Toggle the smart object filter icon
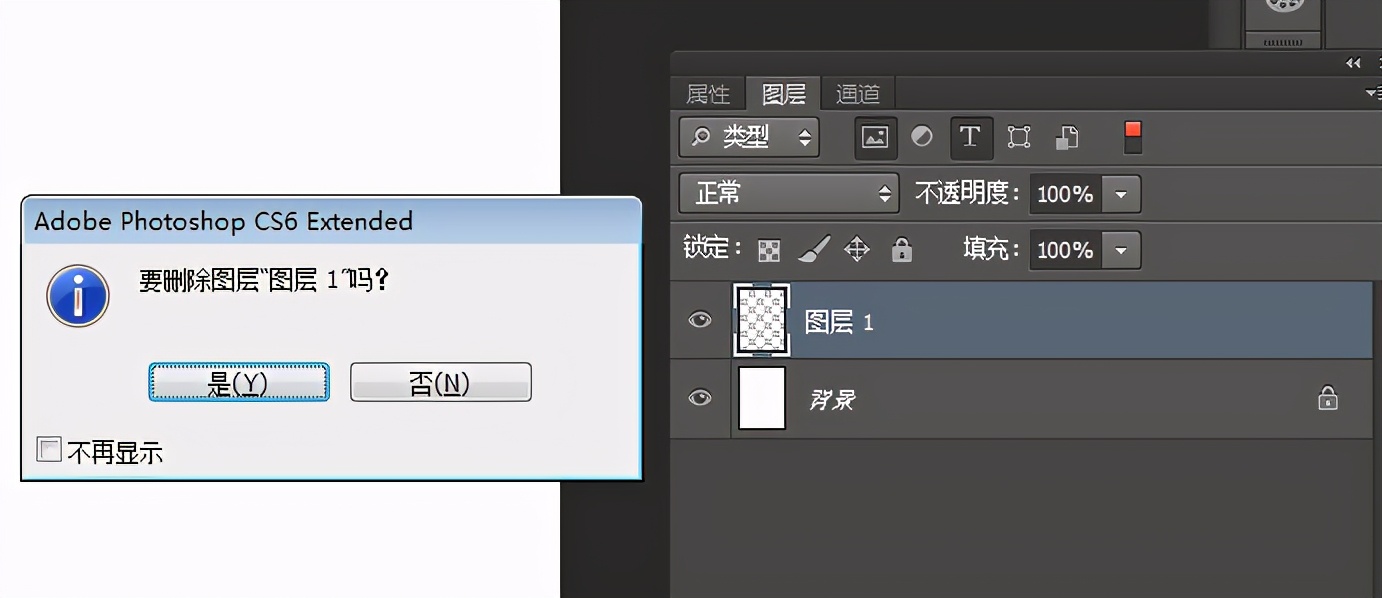The height and width of the screenshot is (598, 1382). 1067,137
